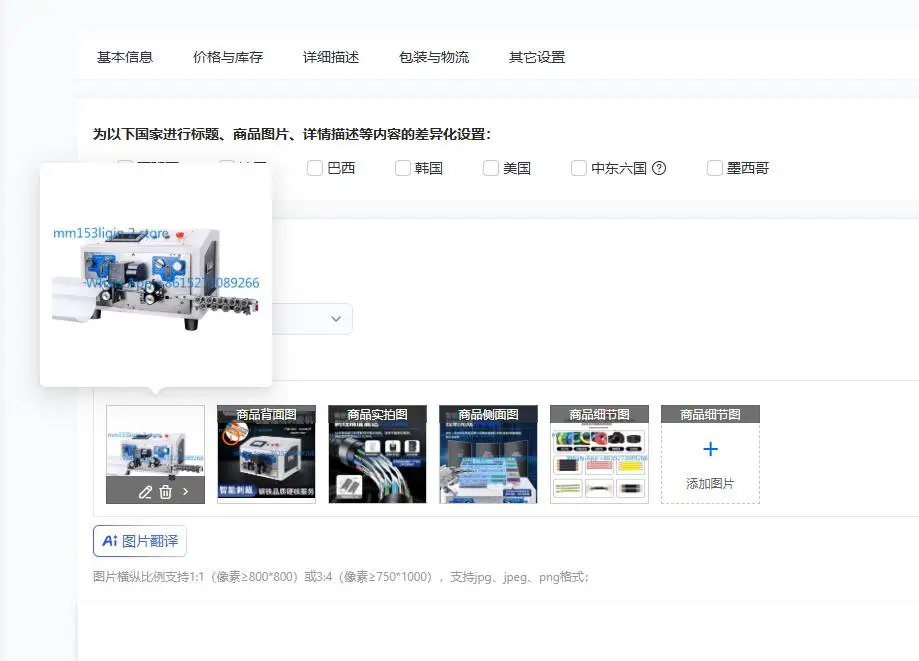Check the 中东六国 checkbox

click(x=578, y=168)
